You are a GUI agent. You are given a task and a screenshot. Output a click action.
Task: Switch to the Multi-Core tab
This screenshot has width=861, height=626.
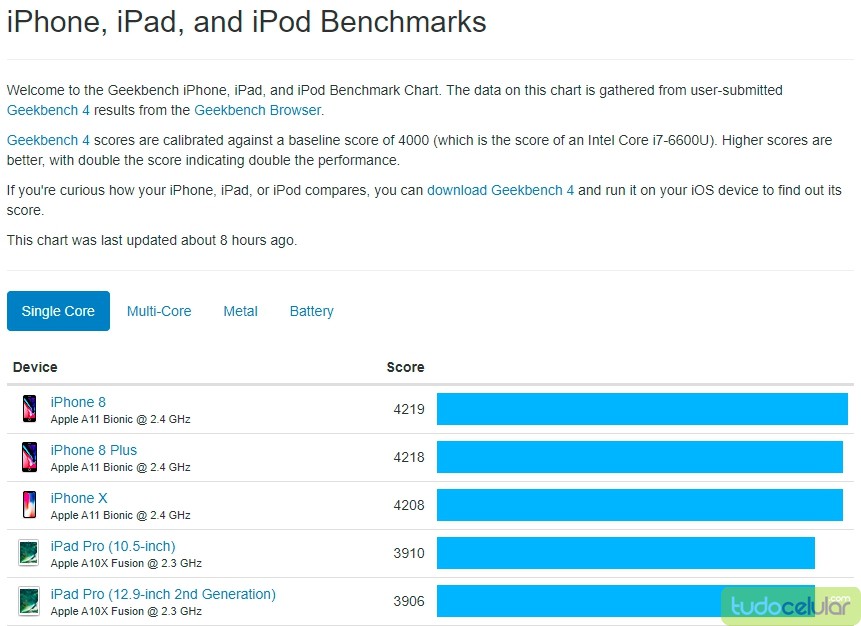click(x=159, y=311)
